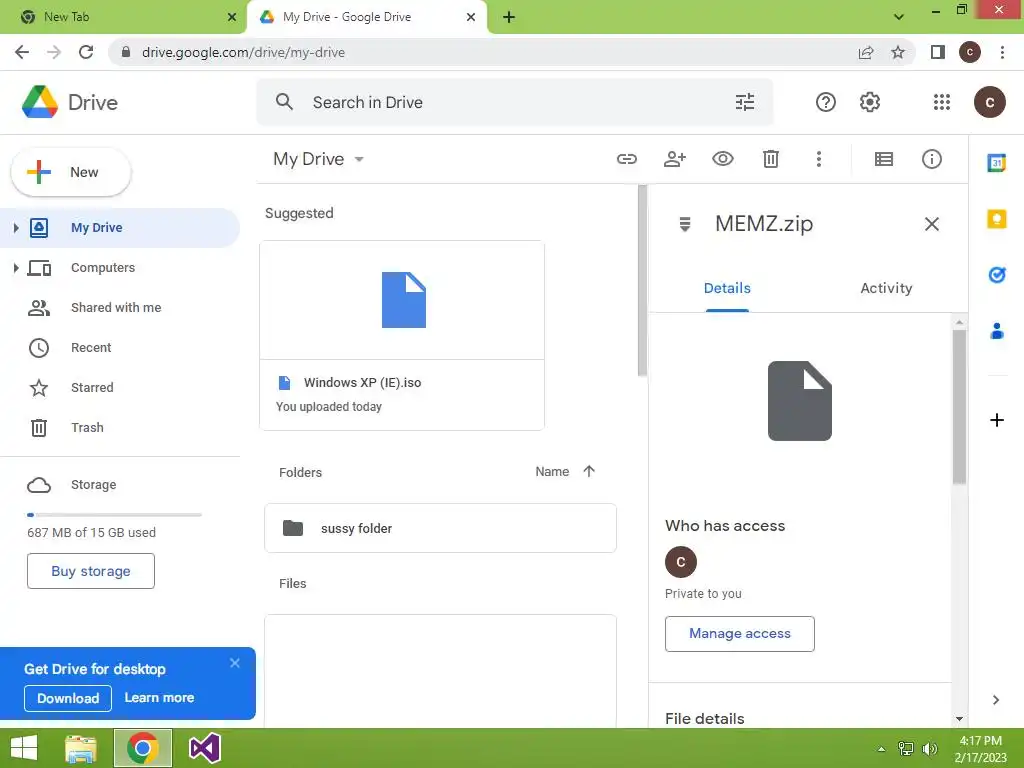Click Download Drive for desktop button
Image resolution: width=1024 pixels, height=768 pixels.
pyautogui.click(x=68, y=698)
